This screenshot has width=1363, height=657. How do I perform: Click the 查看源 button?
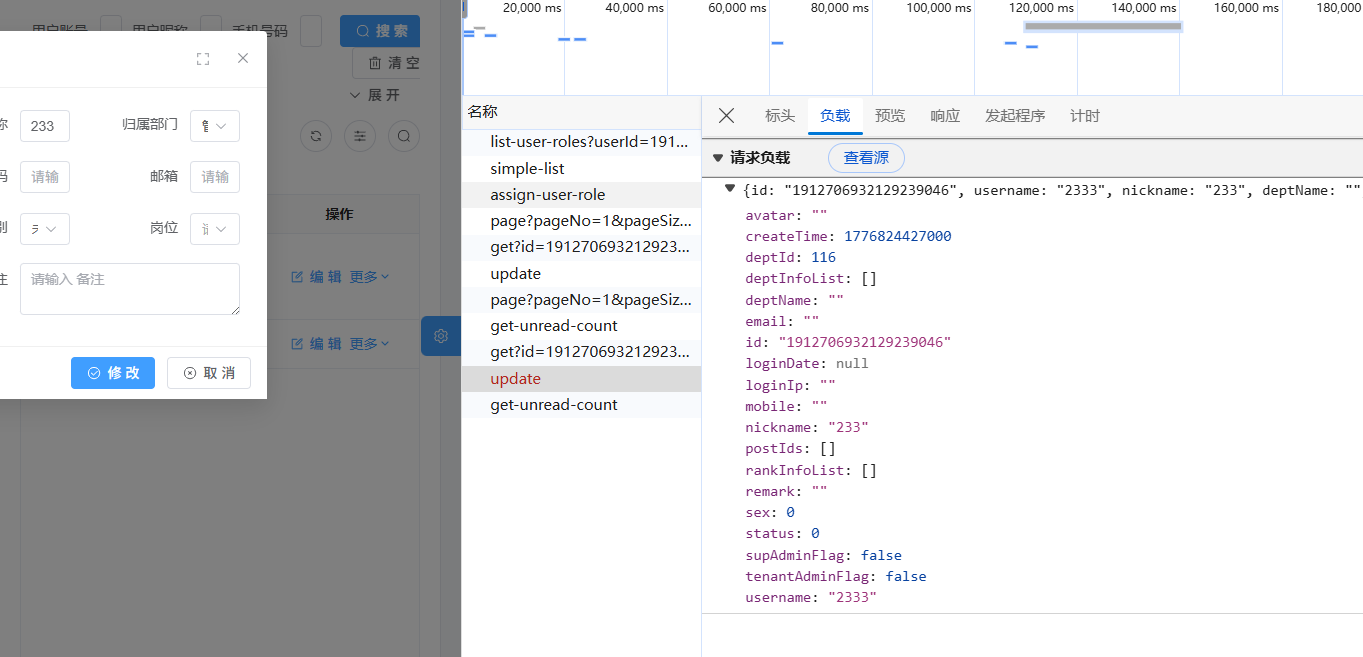[x=866, y=158]
